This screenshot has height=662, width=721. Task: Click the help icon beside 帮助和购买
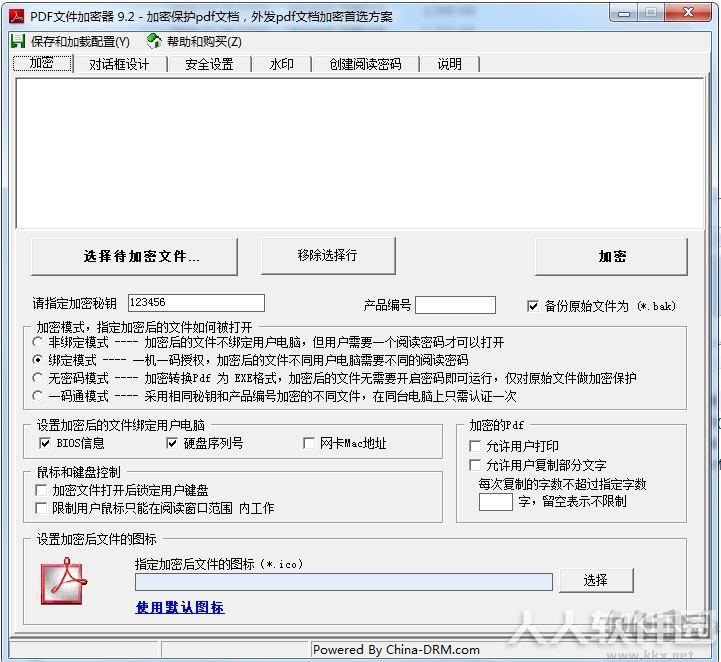click(x=154, y=41)
